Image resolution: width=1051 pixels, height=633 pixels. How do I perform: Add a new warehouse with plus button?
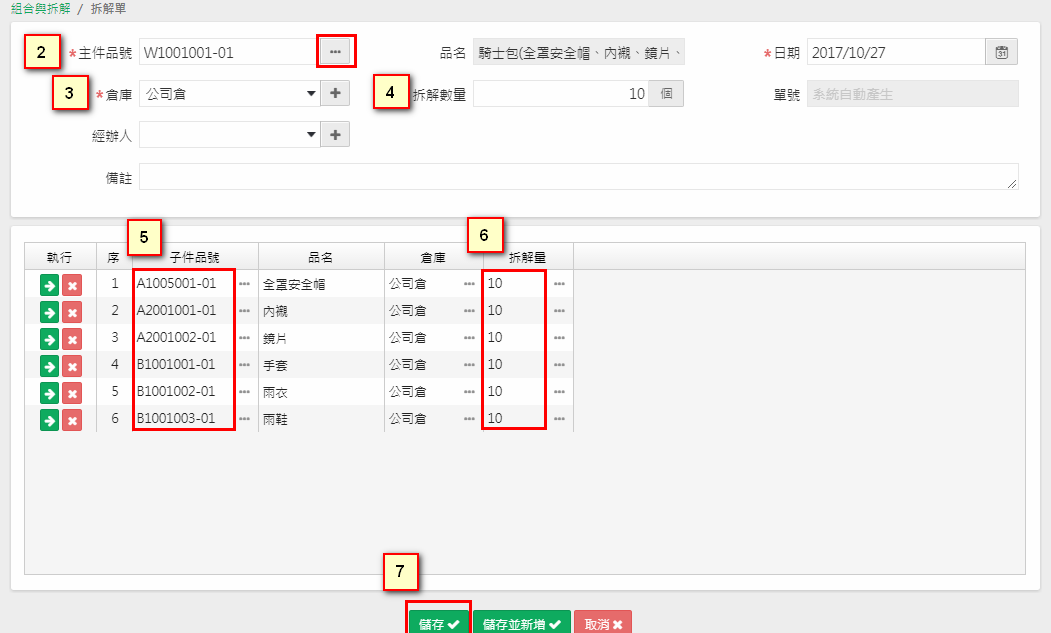[x=335, y=93]
